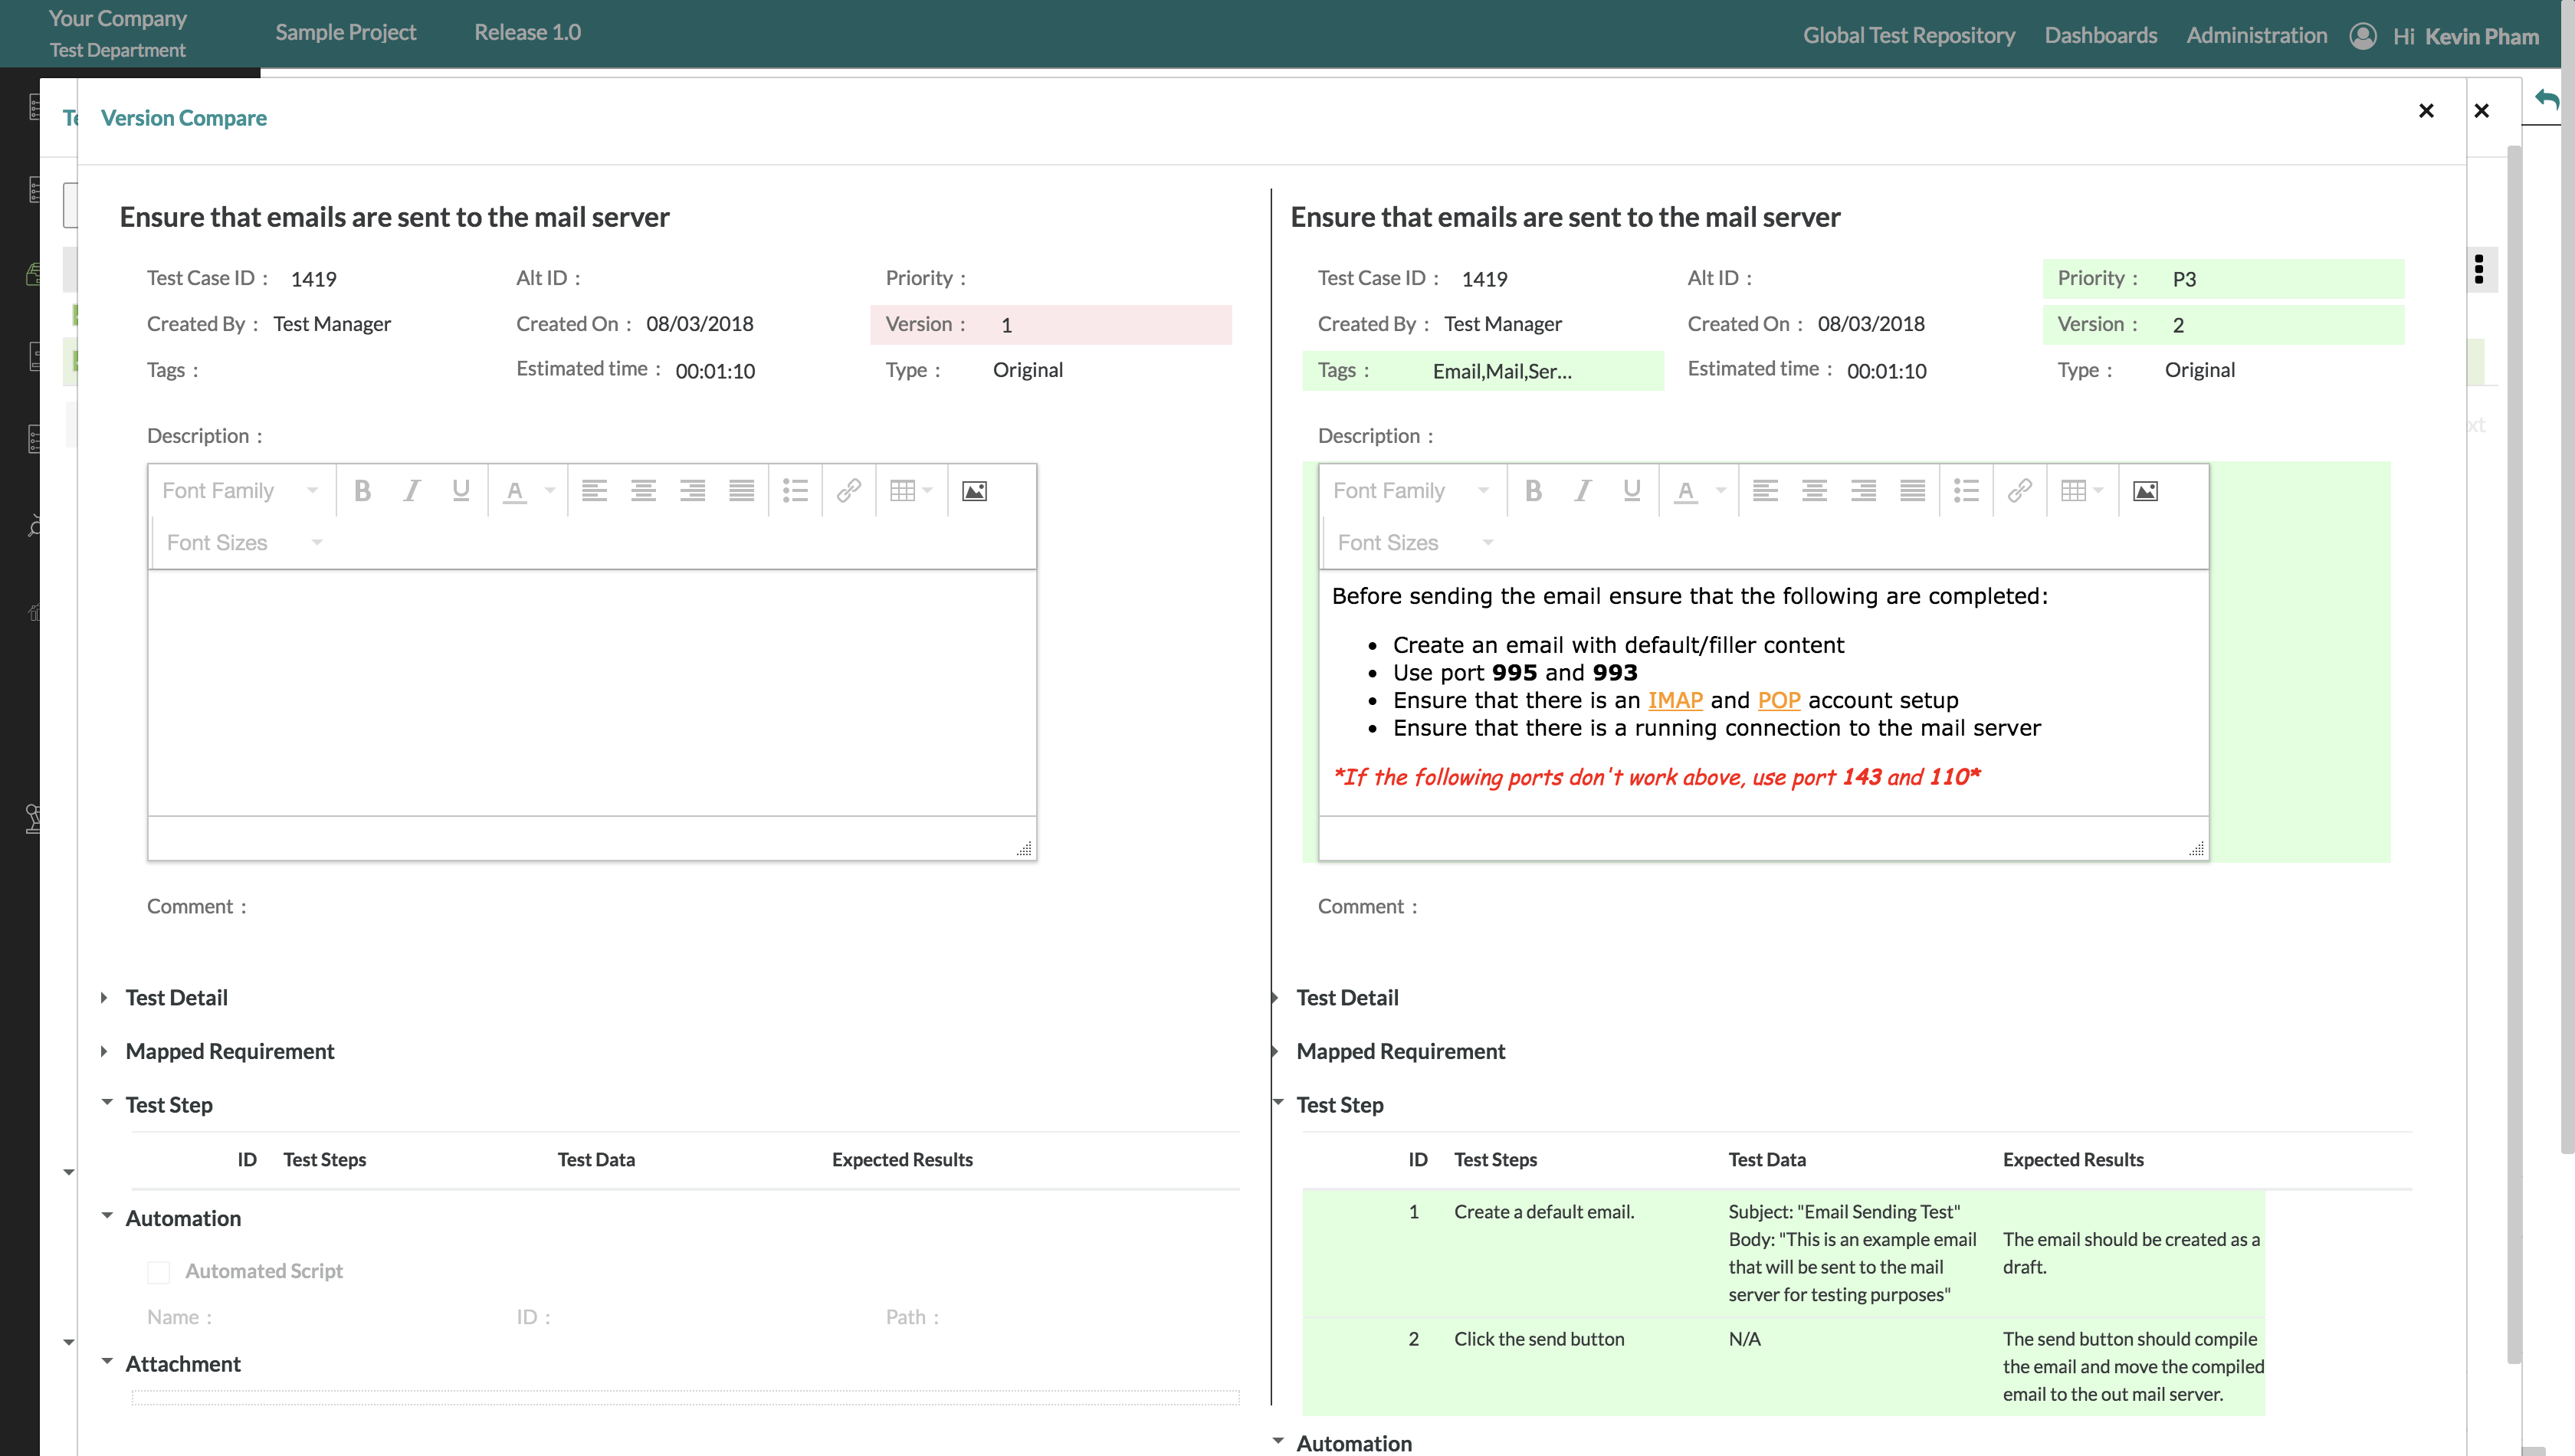2575x1456 pixels.
Task: Click insert link icon in left editor
Action: (x=849, y=491)
